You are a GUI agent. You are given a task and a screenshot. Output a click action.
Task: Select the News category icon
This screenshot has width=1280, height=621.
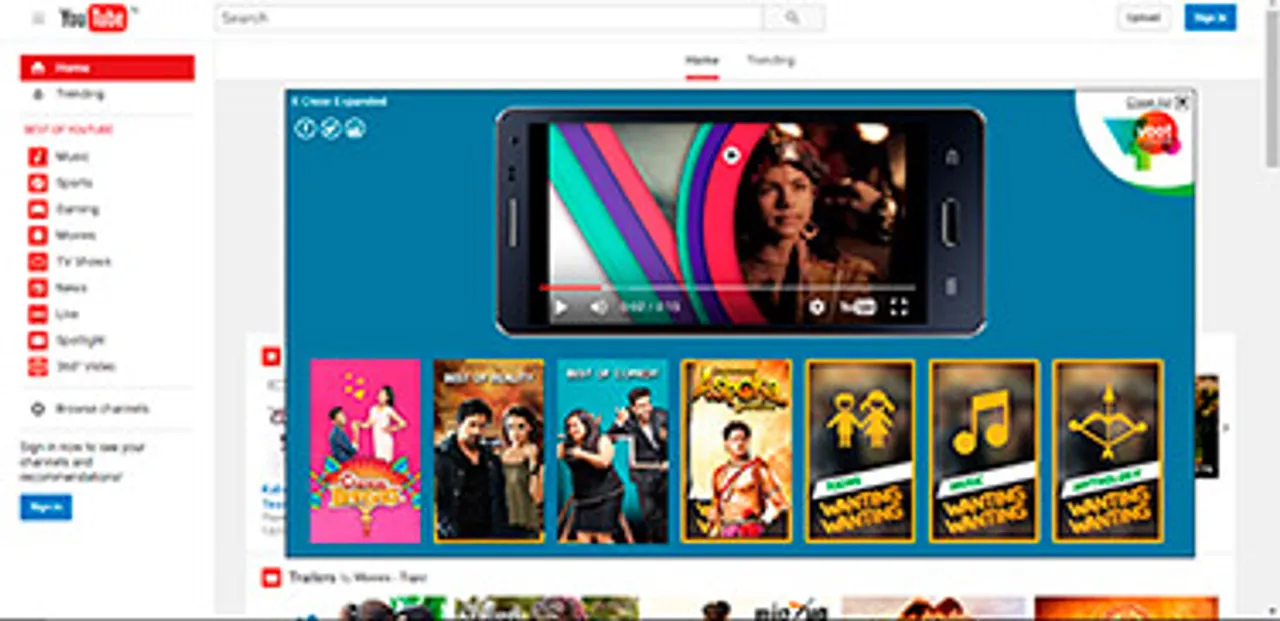[37, 287]
